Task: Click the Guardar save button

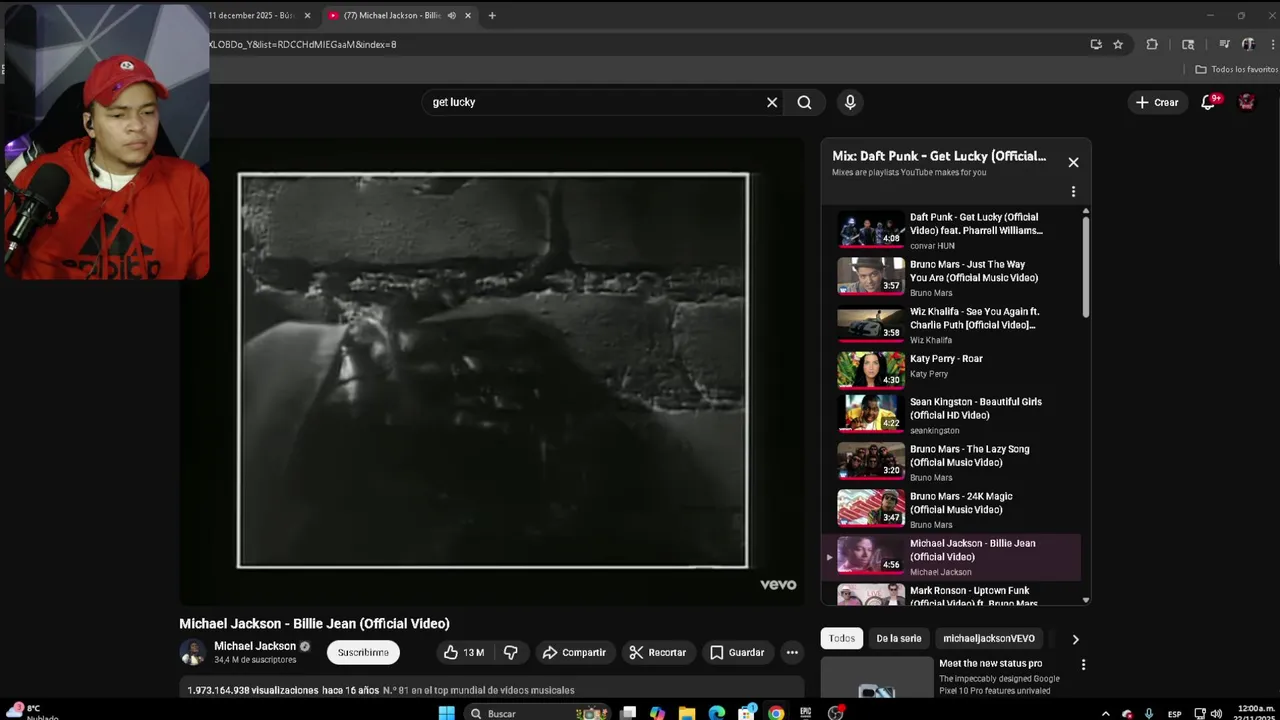Action: click(x=737, y=652)
